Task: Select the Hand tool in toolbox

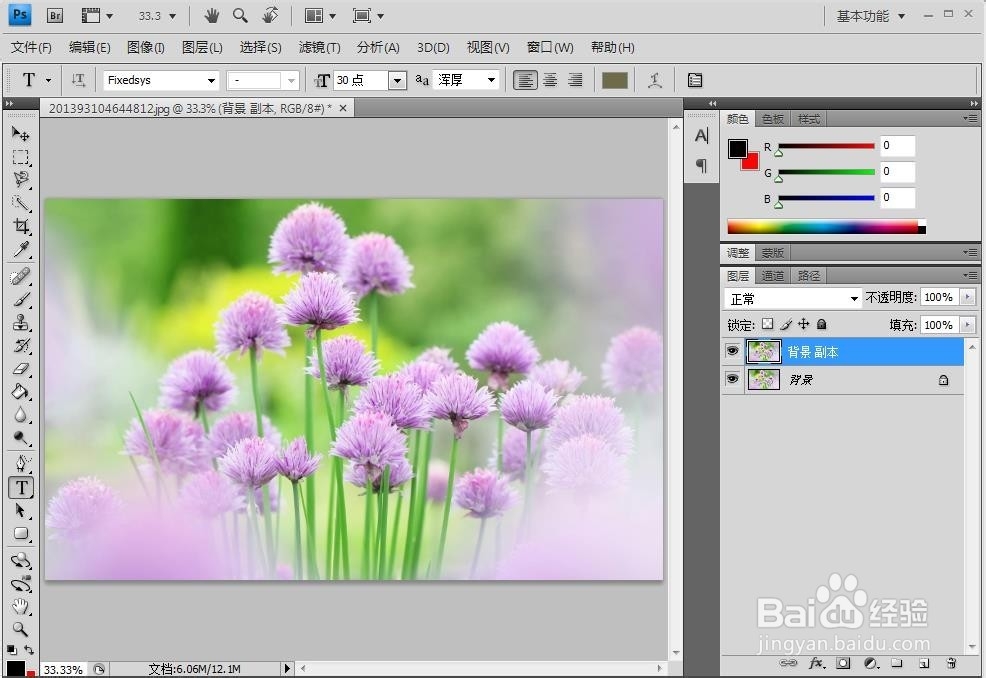Action: (x=21, y=607)
